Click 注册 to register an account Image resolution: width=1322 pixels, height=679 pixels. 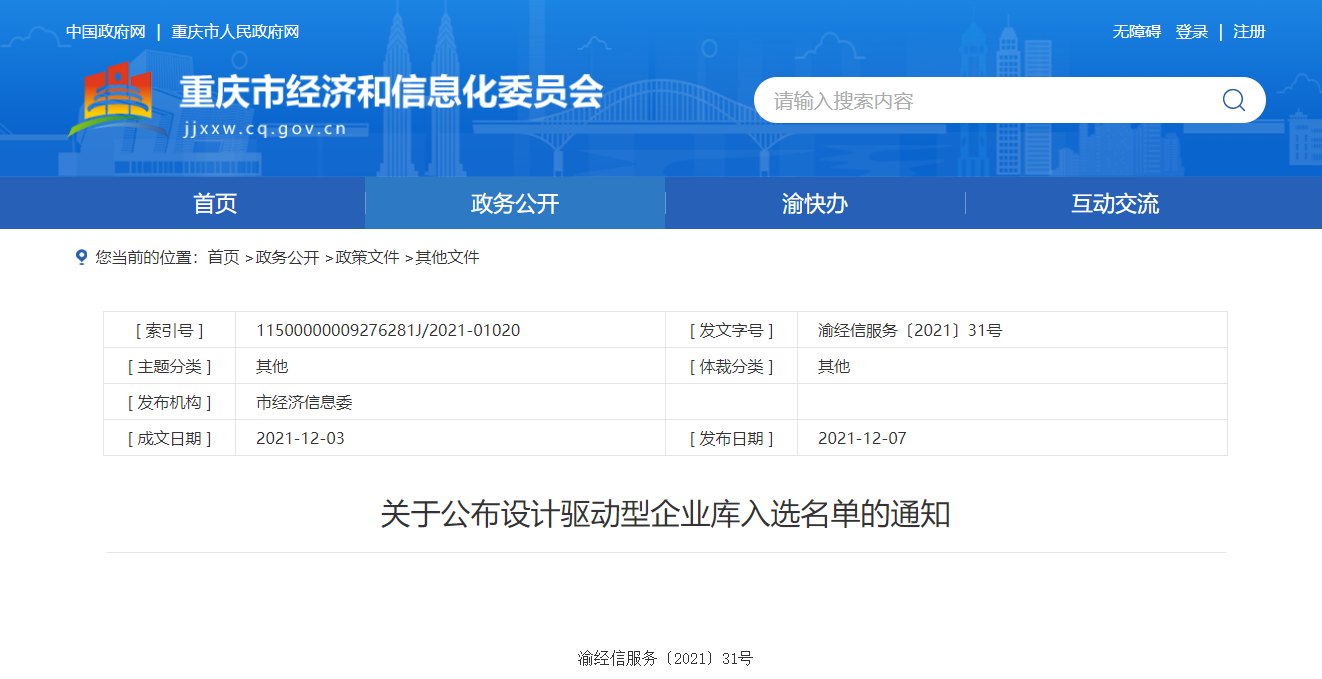(1249, 32)
